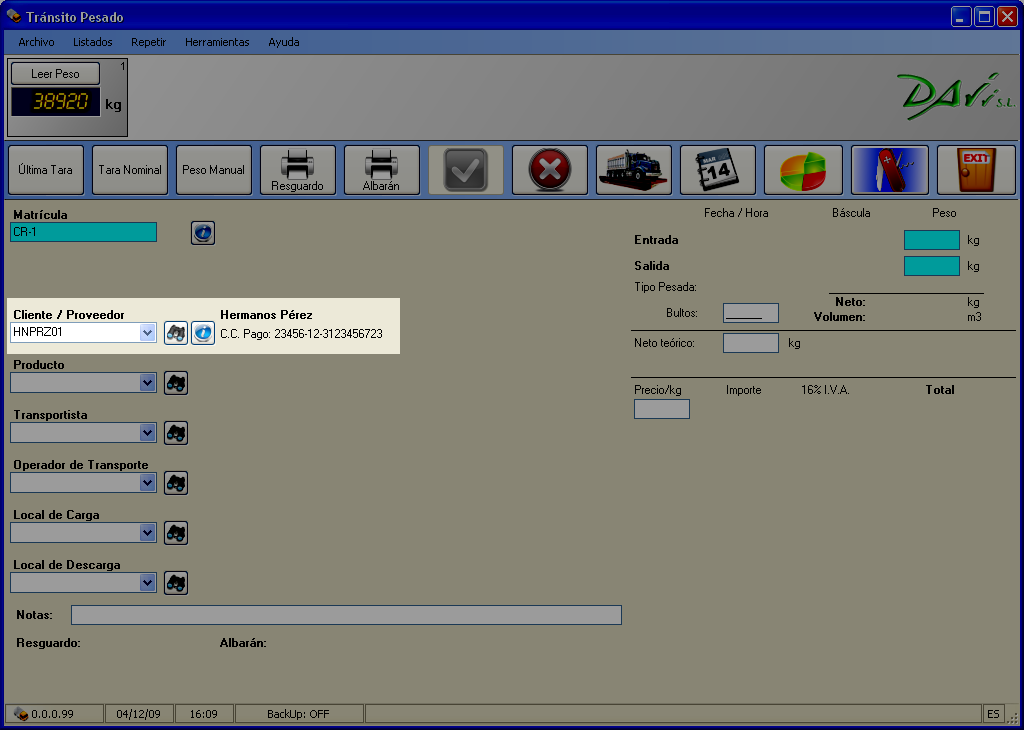Image resolution: width=1024 pixels, height=730 pixels.
Task: Click the Resguardo printer icon
Action: (298, 170)
